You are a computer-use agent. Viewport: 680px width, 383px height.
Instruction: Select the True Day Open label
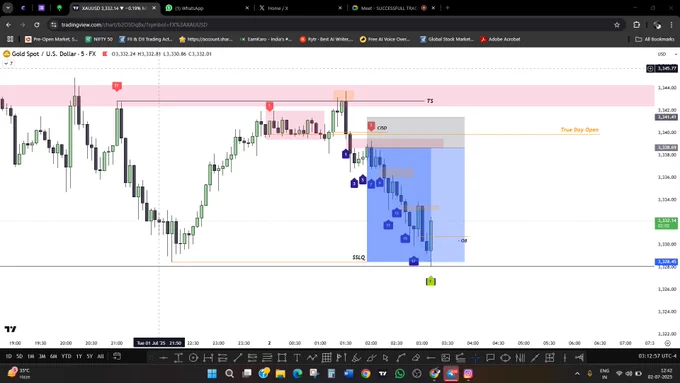579,130
